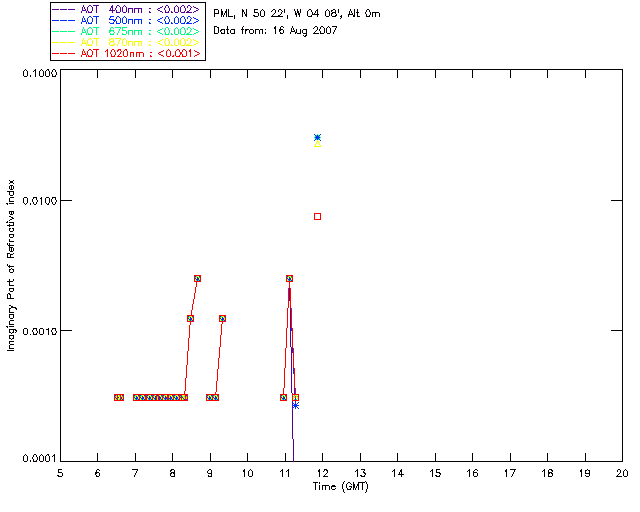Click the data point at 8.5 GMT
Screen dimensions: 640x512
tap(190, 318)
